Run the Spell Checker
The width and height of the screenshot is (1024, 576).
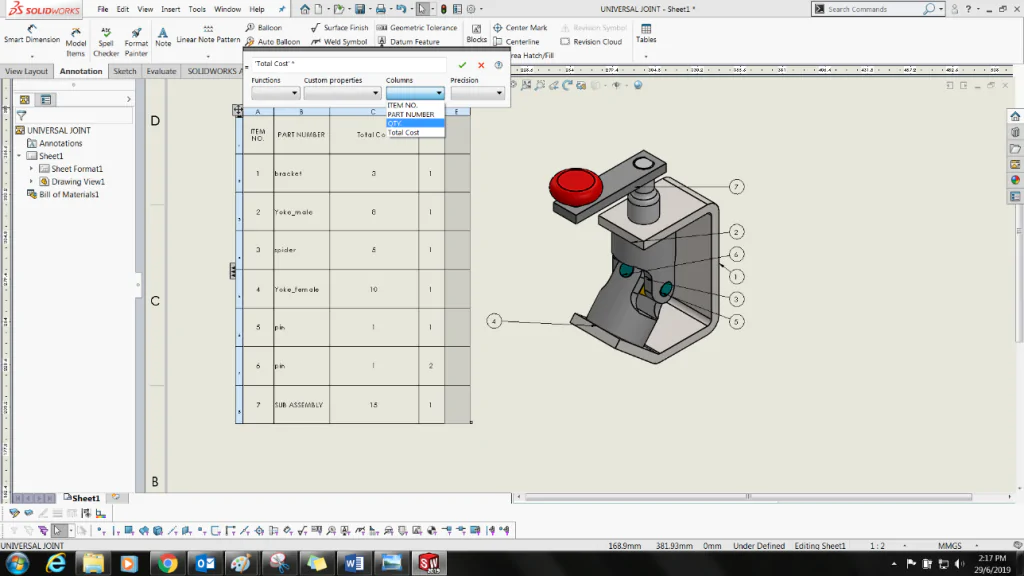click(106, 42)
